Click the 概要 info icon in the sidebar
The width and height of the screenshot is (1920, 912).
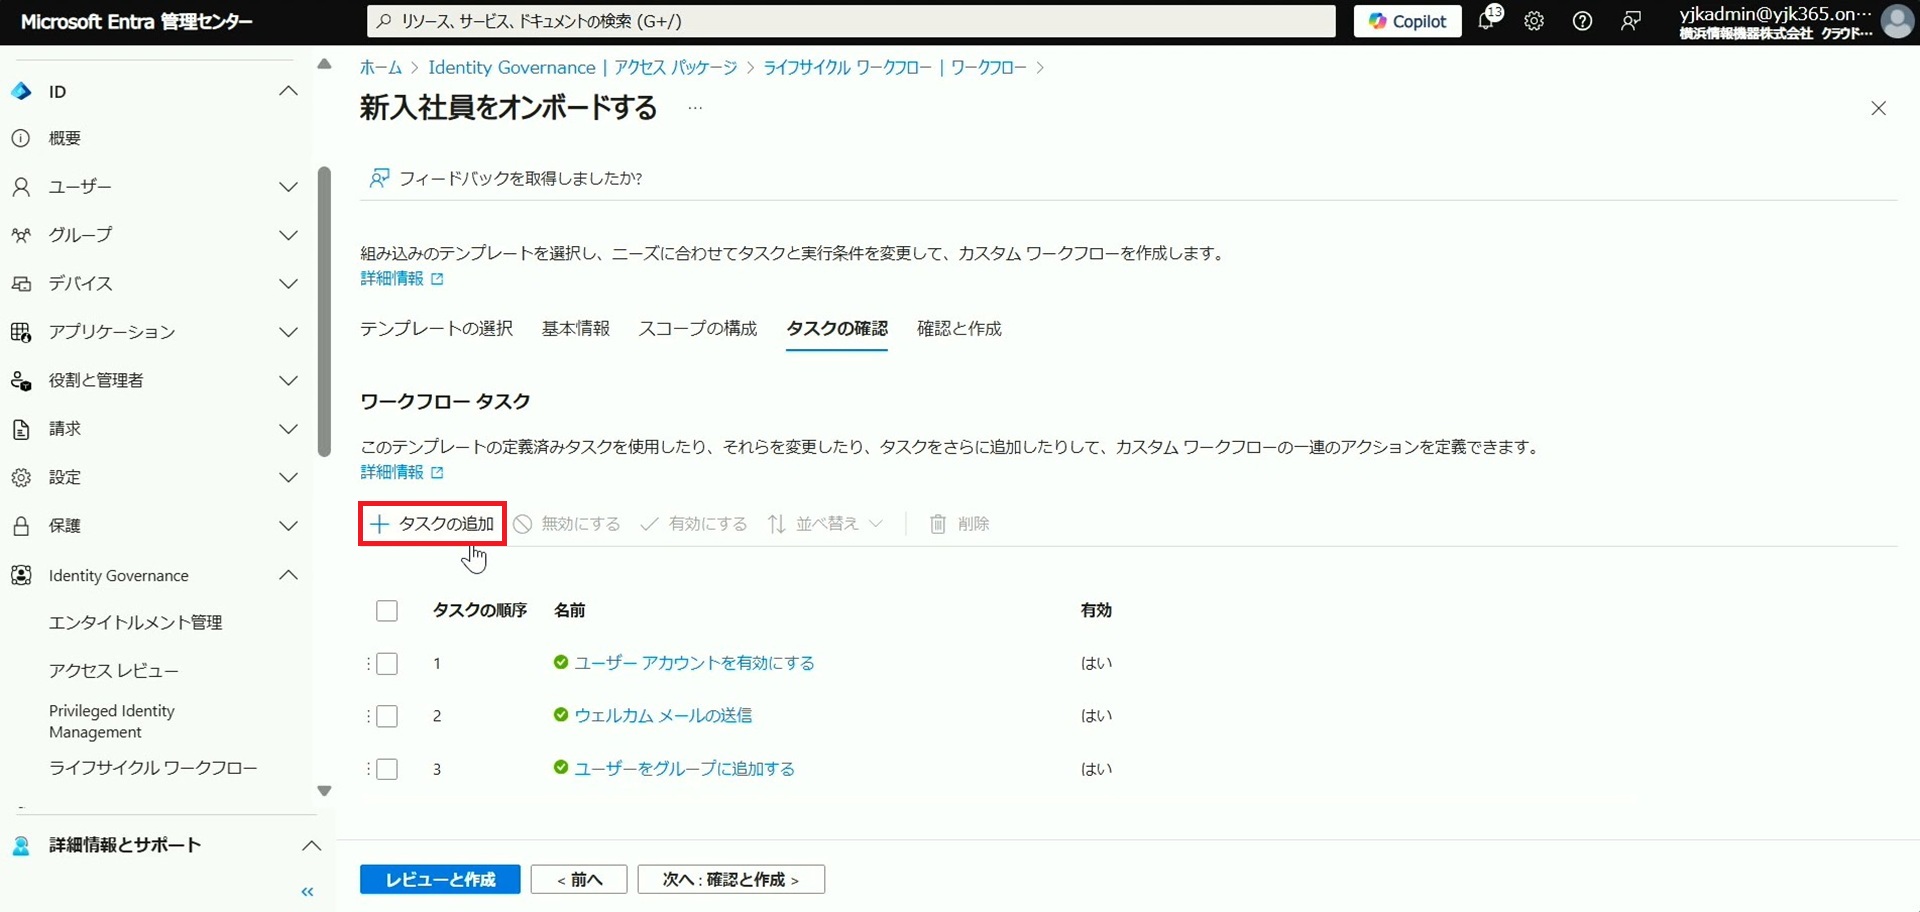tap(21, 138)
